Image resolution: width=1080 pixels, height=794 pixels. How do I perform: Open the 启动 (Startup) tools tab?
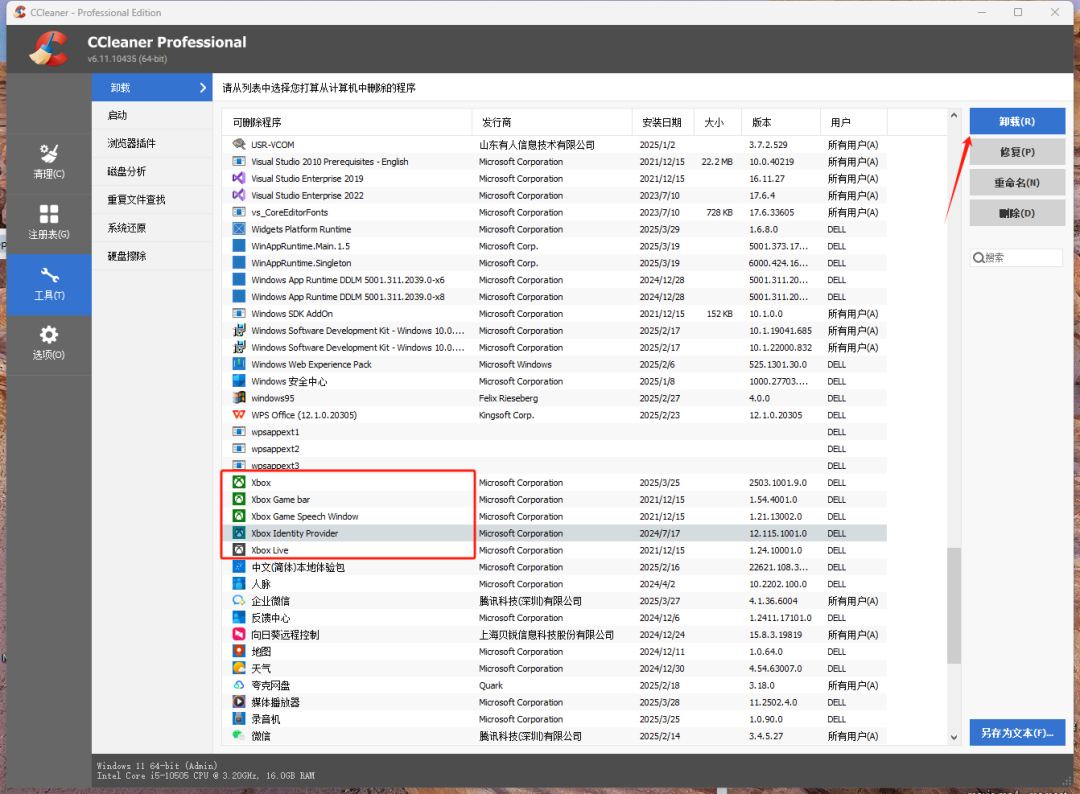(x=152, y=116)
